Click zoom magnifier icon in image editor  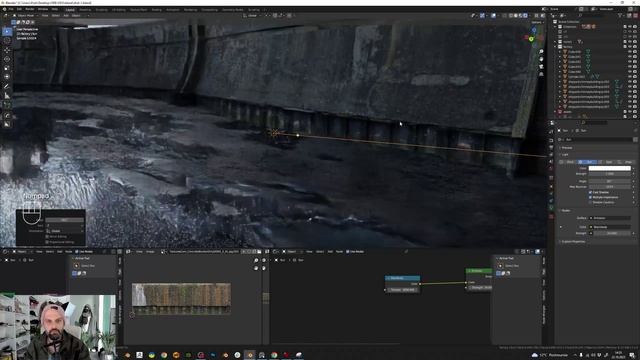[x=256, y=260]
